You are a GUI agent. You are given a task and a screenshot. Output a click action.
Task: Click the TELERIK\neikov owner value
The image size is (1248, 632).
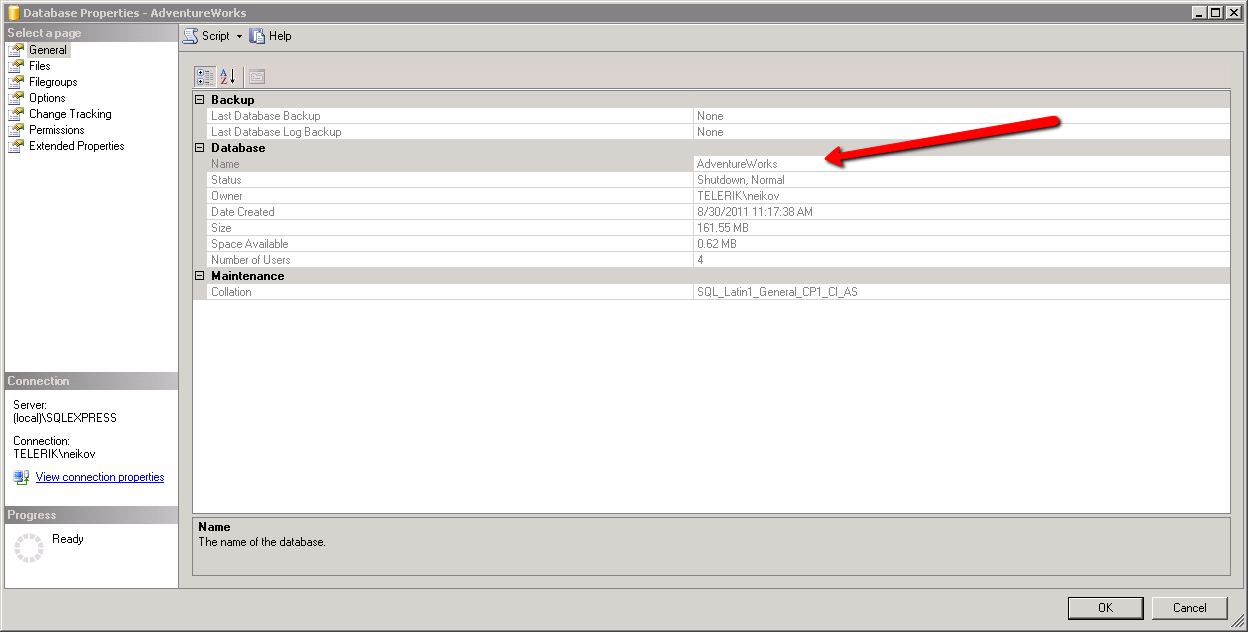pyautogui.click(x=739, y=196)
